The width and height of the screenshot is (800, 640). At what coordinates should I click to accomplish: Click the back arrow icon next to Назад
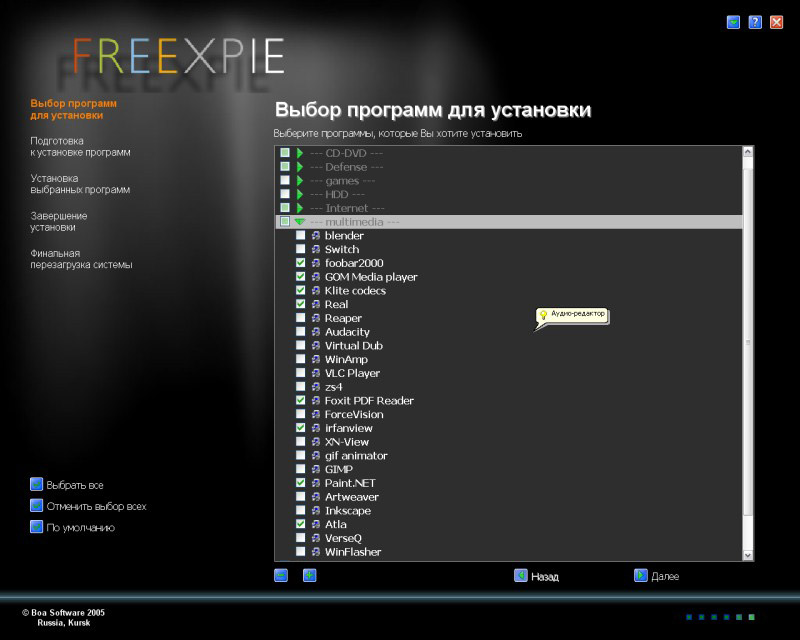(520, 575)
